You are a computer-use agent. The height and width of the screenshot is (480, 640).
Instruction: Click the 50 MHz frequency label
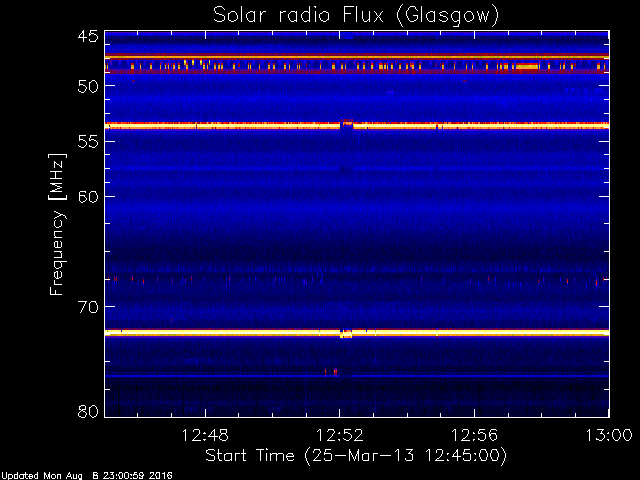(x=88, y=86)
